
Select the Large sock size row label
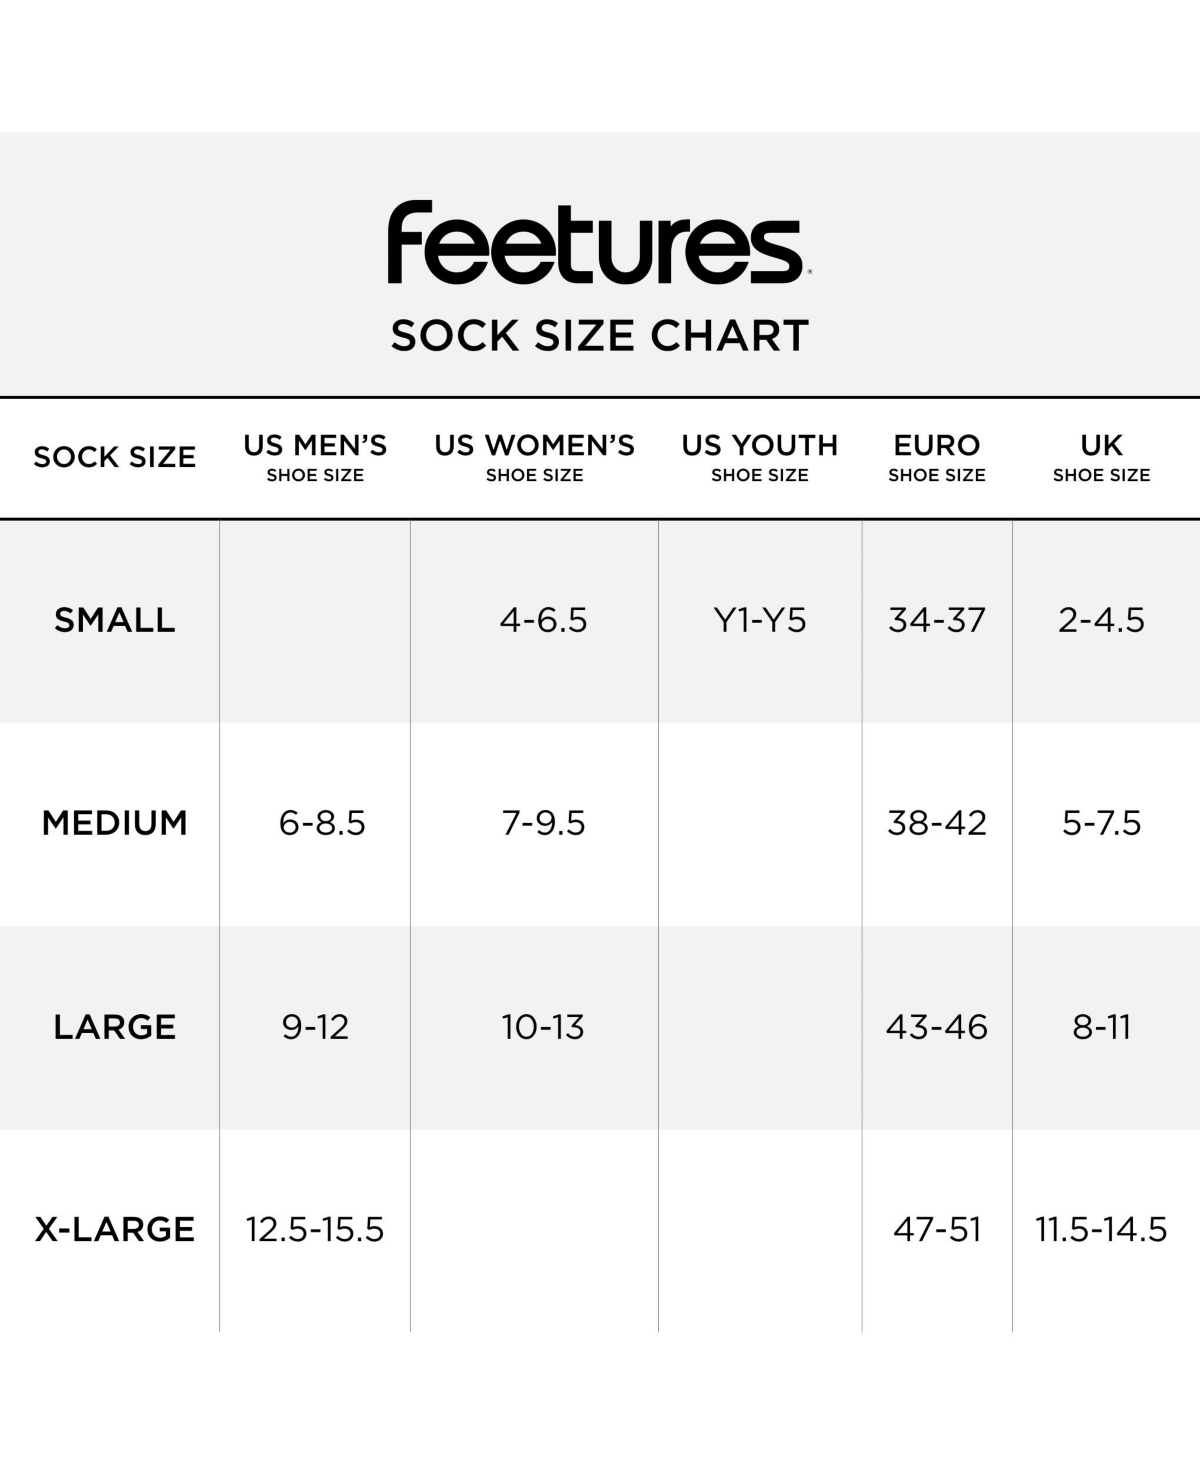[x=114, y=1027]
